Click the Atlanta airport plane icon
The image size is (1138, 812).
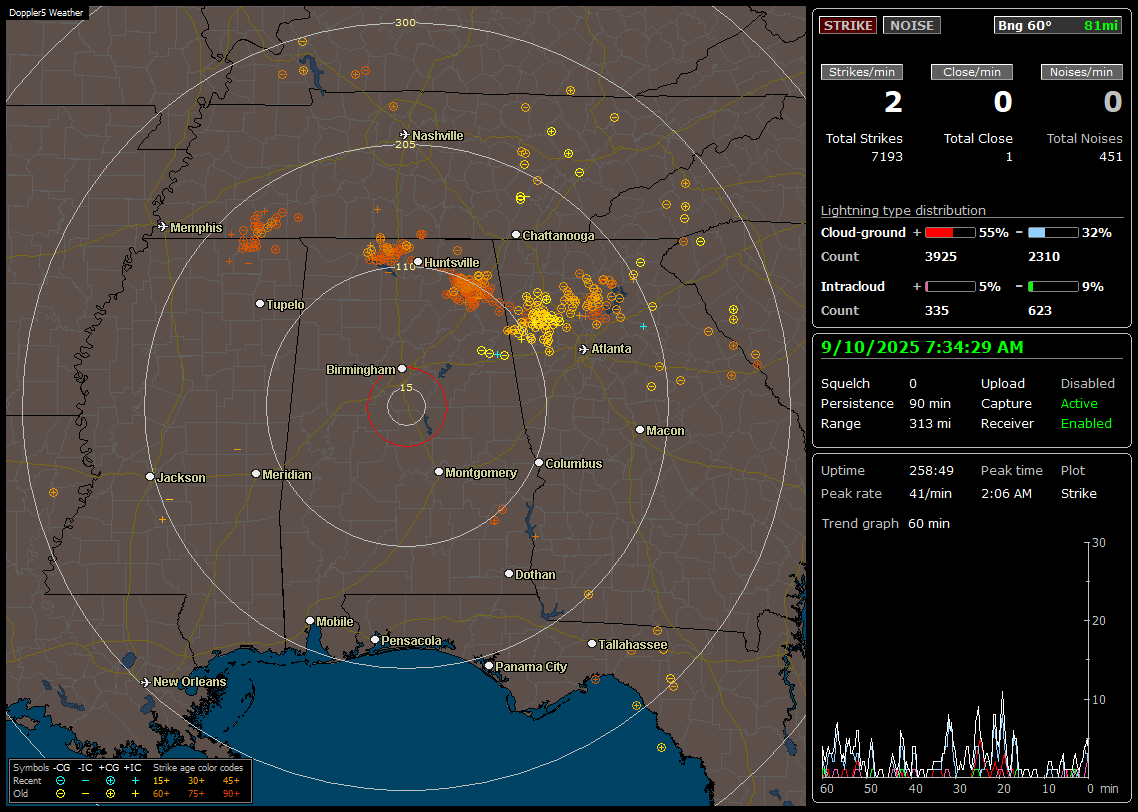[584, 349]
